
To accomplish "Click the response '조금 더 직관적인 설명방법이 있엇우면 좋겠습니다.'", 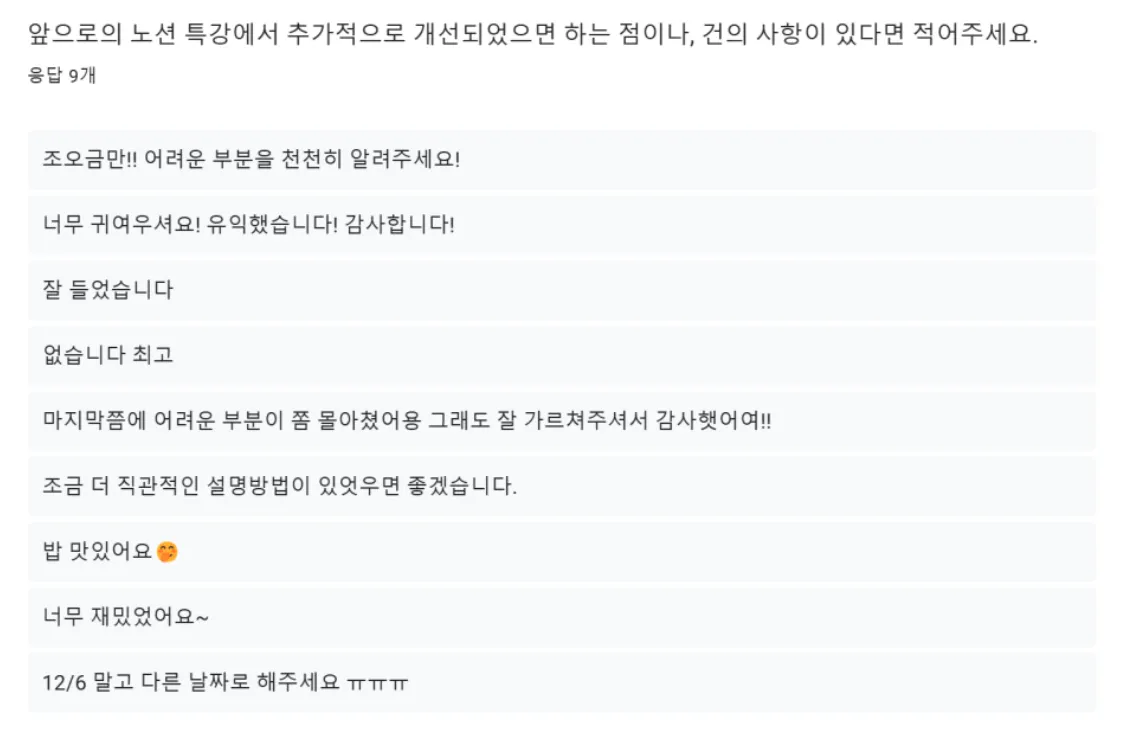I will pyautogui.click(x=562, y=486).
